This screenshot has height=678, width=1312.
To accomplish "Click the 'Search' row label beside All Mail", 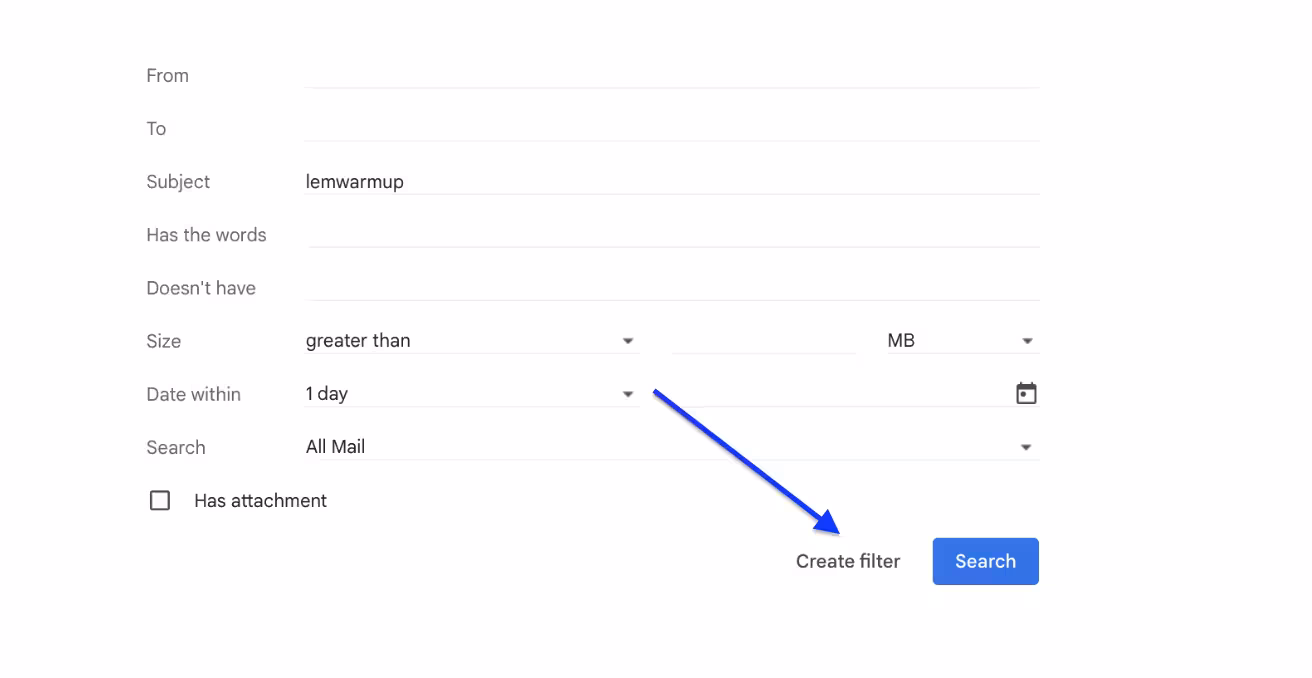I will (176, 447).
